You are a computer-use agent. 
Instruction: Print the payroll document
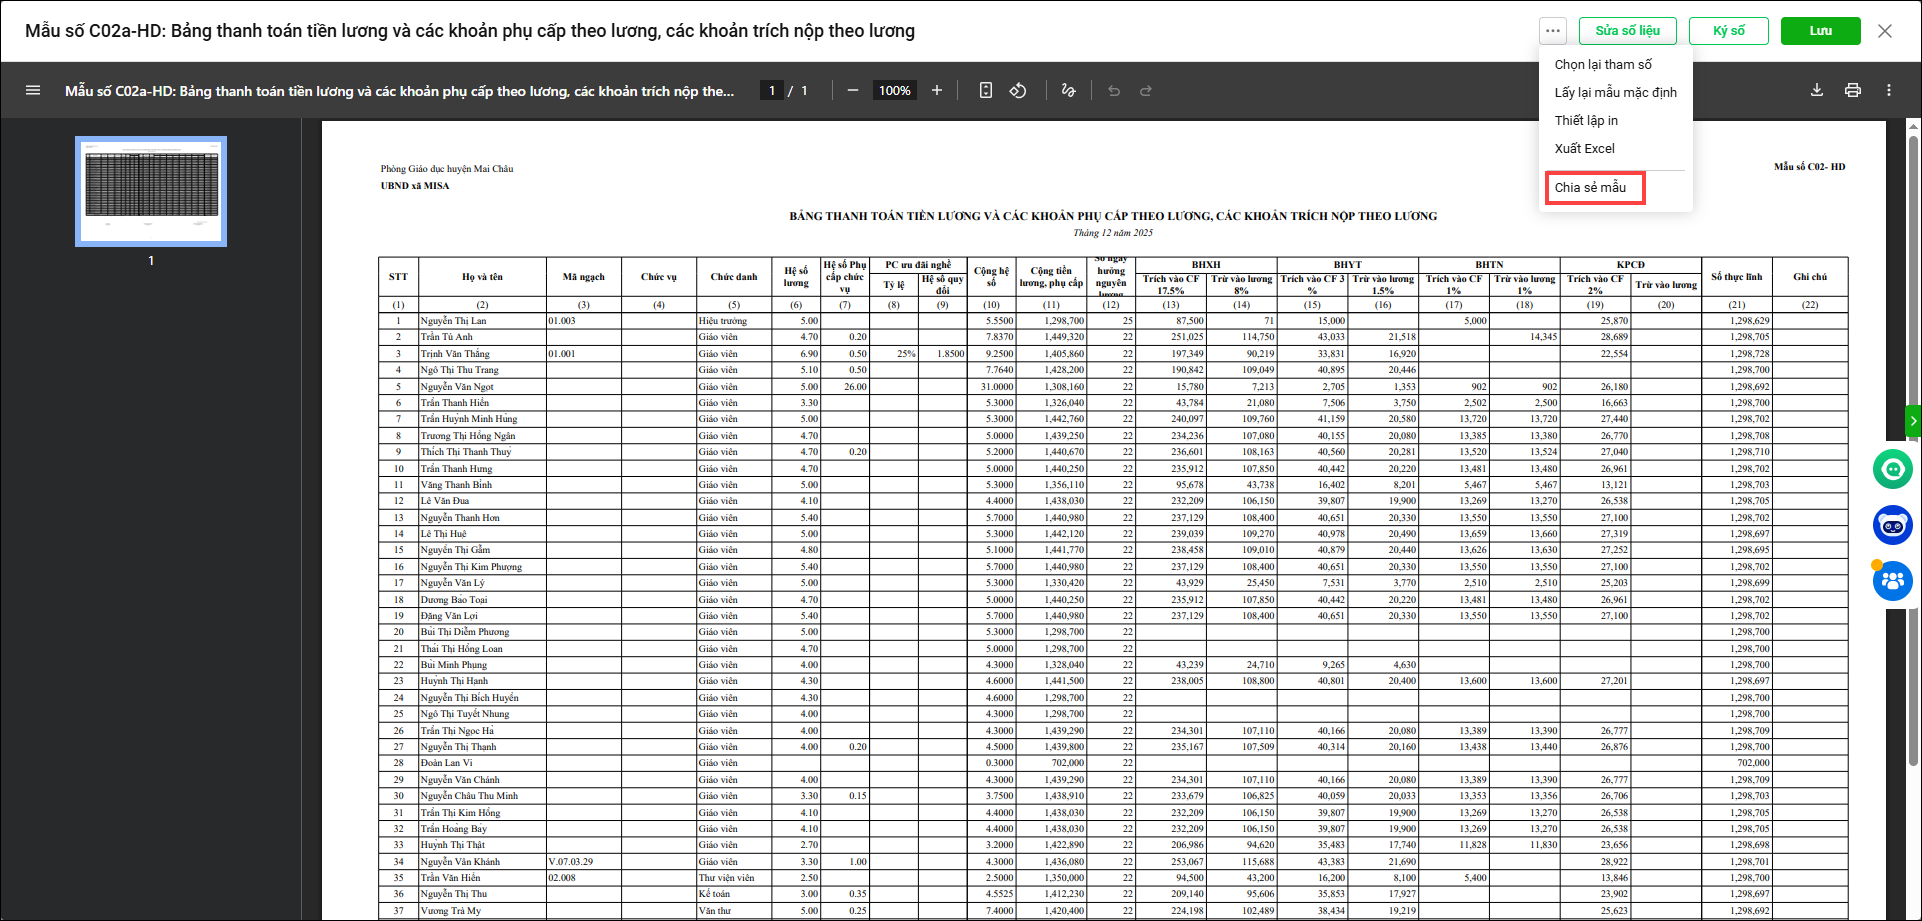click(1853, 90)
